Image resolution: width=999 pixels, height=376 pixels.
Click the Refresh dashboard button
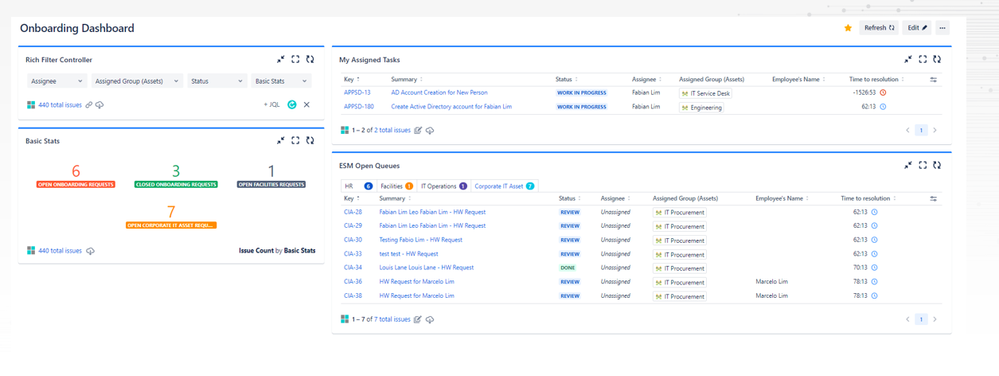[879, 28]
